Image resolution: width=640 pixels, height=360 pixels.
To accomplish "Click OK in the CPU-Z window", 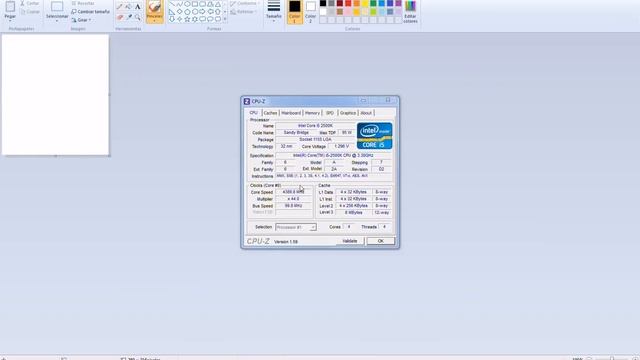I will click(380, 241).
